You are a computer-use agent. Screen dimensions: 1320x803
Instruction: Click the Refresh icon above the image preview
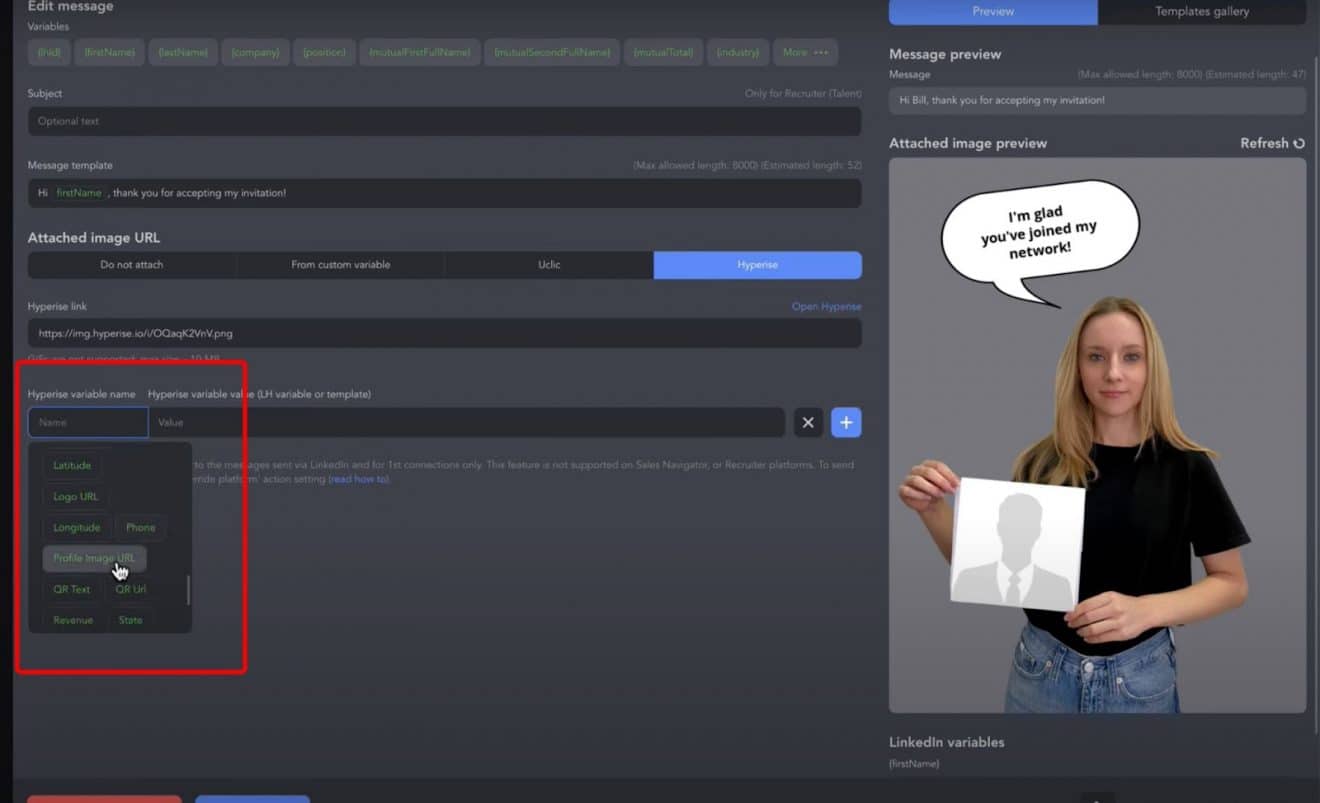pos(1297,143)
